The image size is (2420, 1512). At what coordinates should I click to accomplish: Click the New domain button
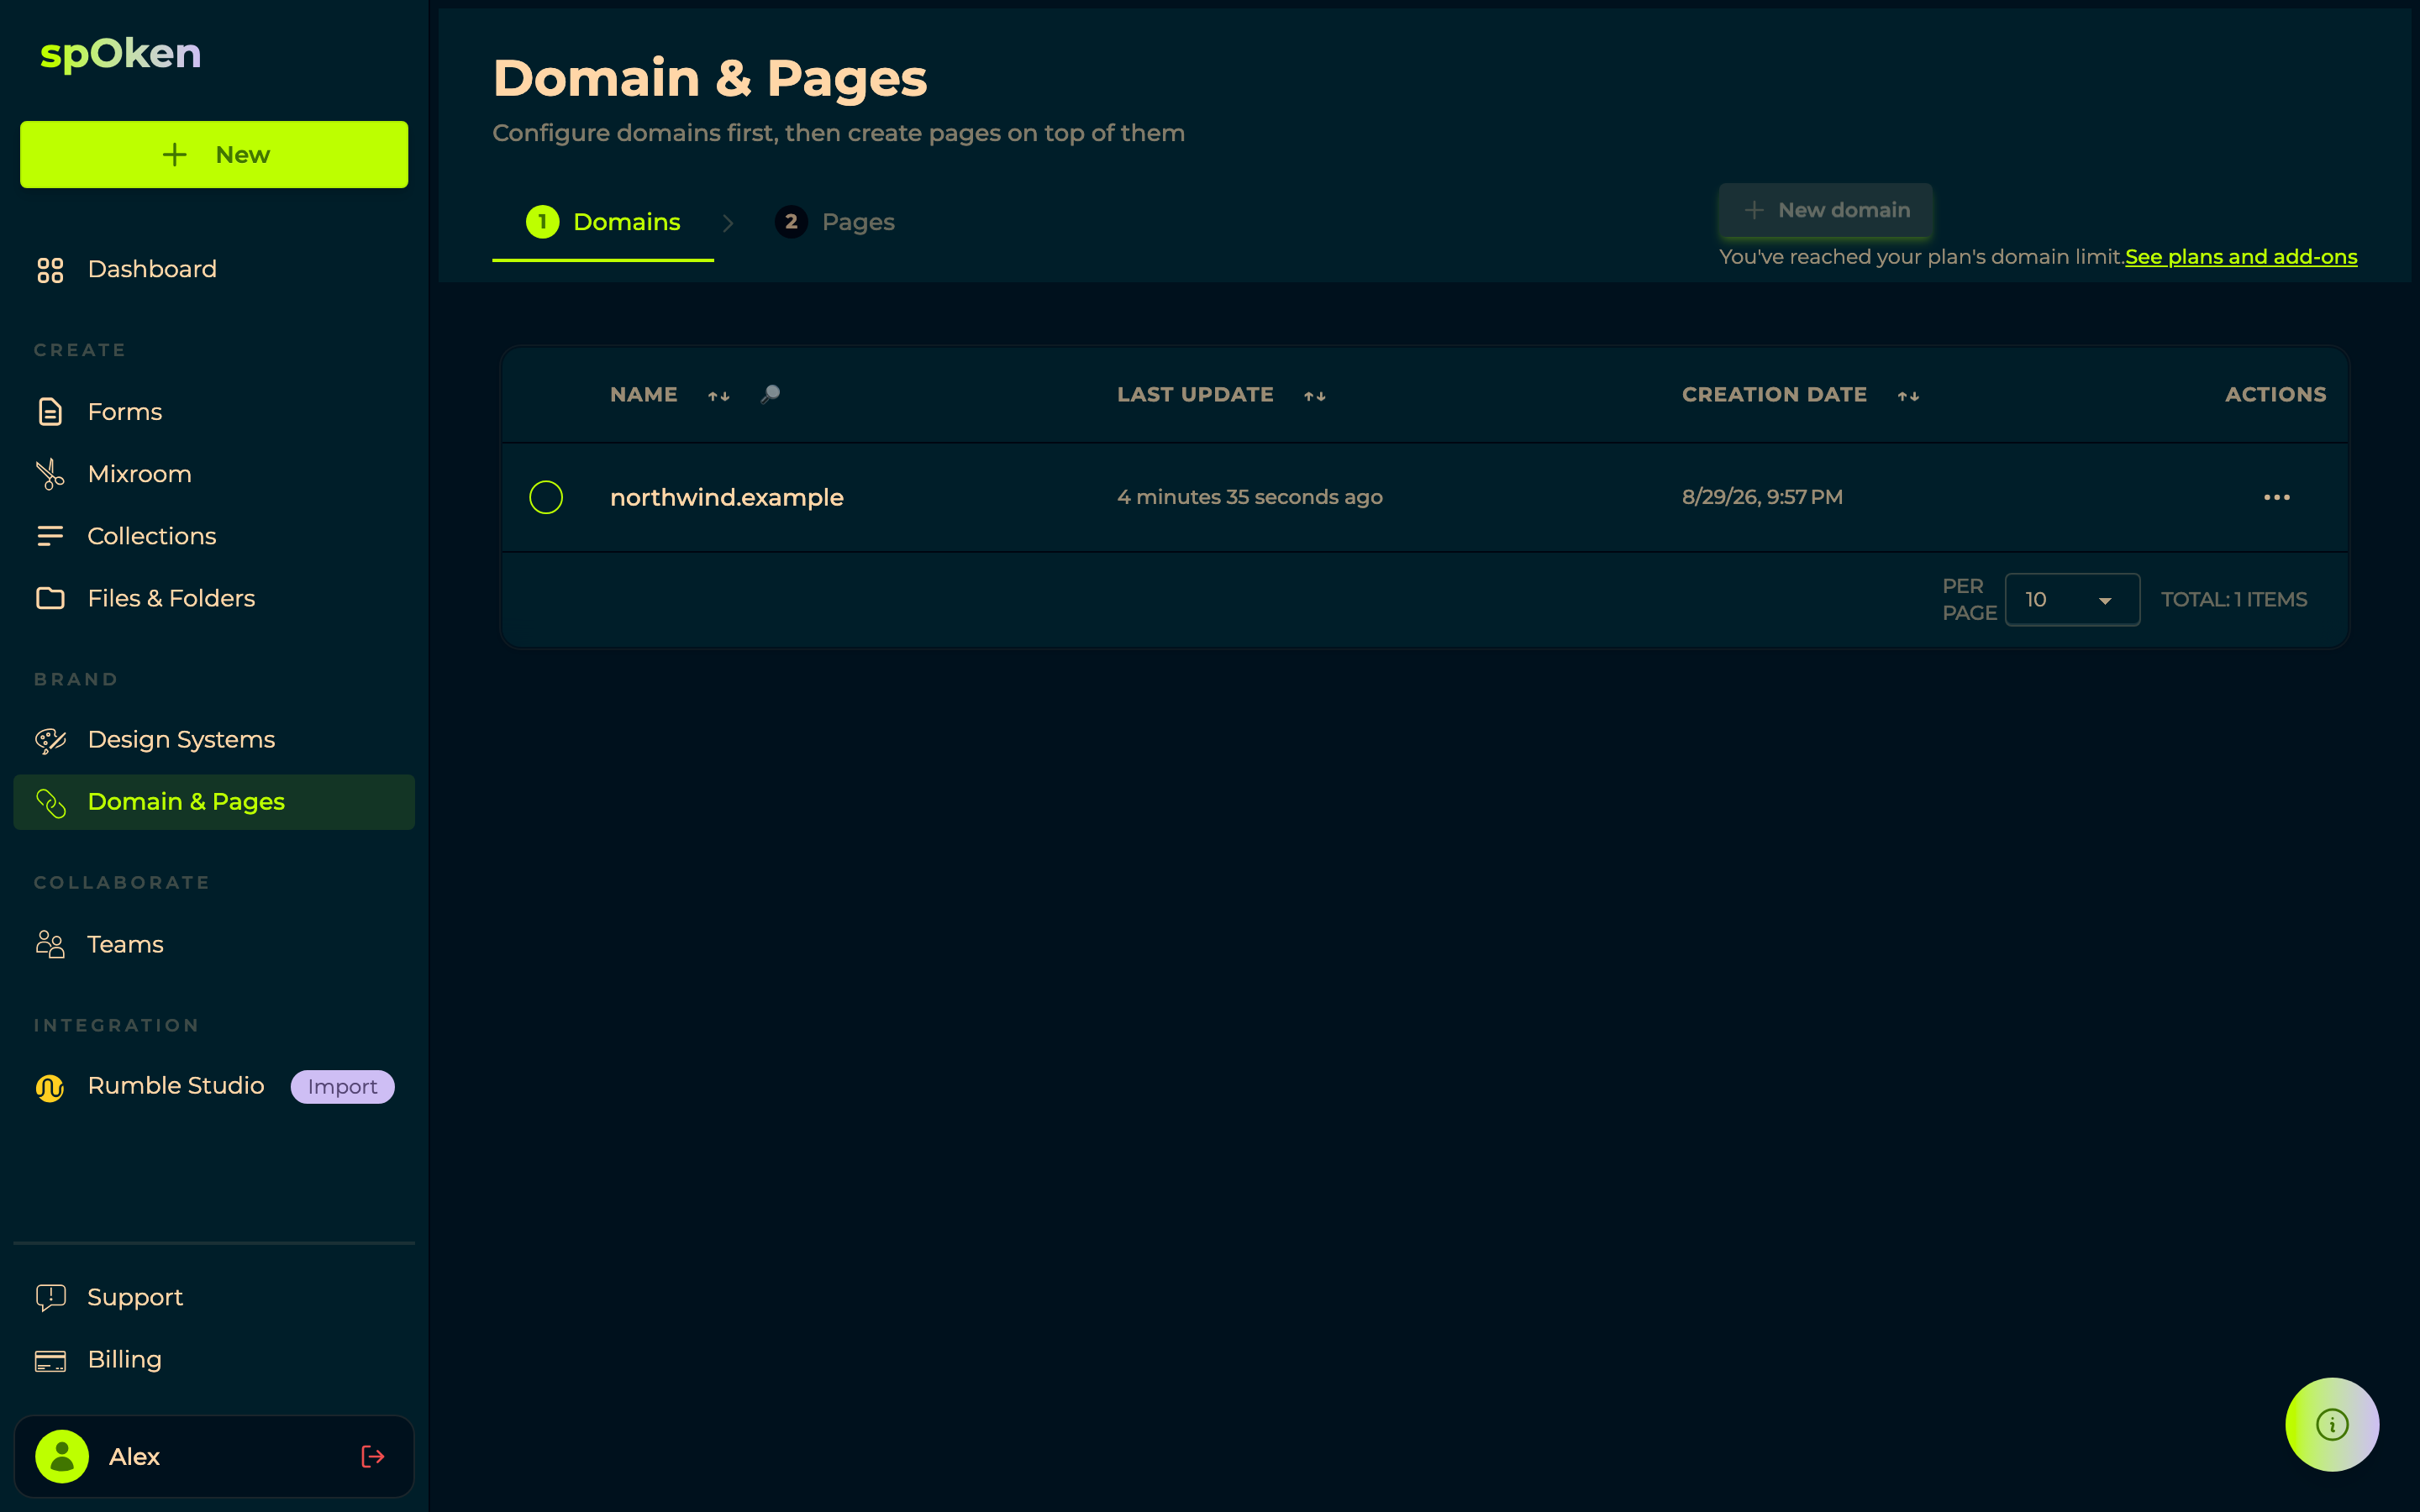coord(1825,210)
